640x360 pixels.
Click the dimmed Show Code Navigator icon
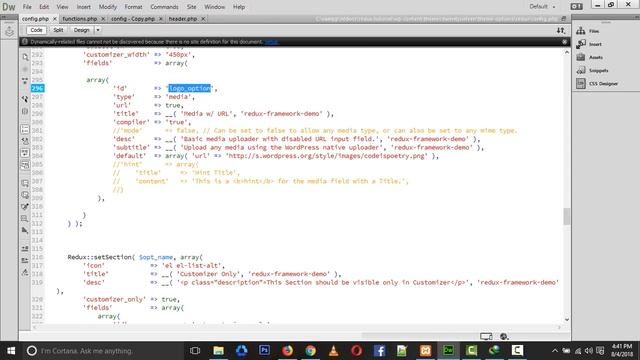25,69
